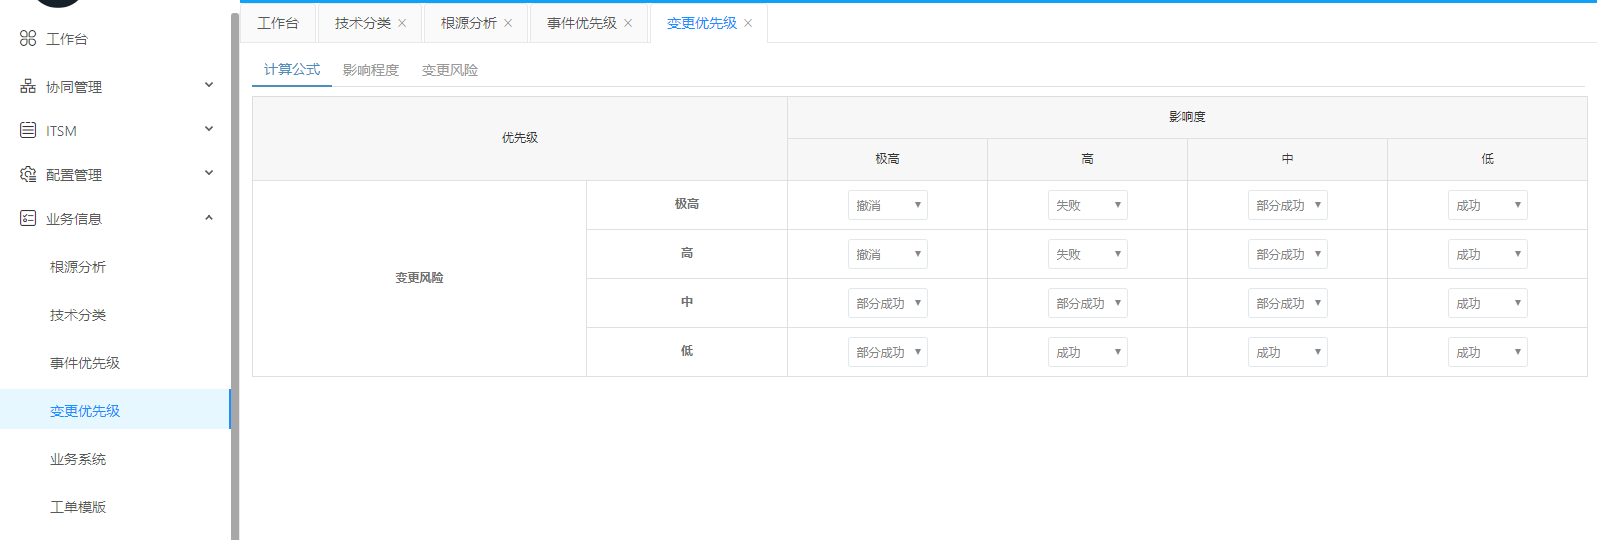Open dropdown for 低 risk, 高 impact
The width and height of the screenshot is (1597, 540).
point(1087,352)
